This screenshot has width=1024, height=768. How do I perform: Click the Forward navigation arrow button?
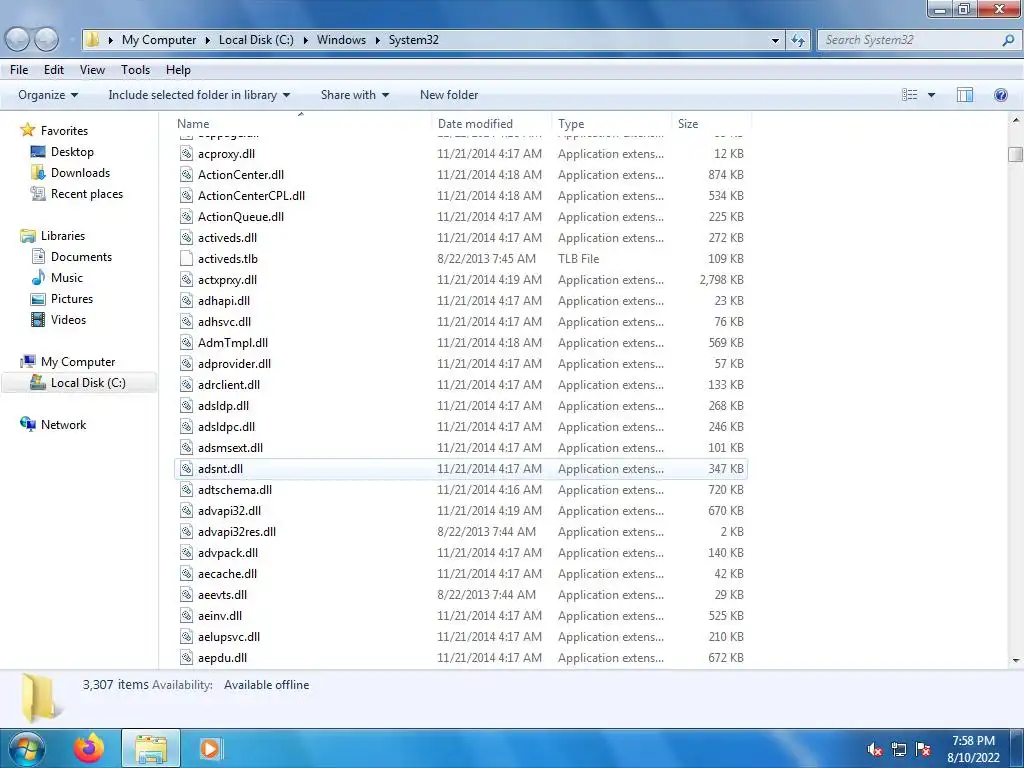click(46, 40)
